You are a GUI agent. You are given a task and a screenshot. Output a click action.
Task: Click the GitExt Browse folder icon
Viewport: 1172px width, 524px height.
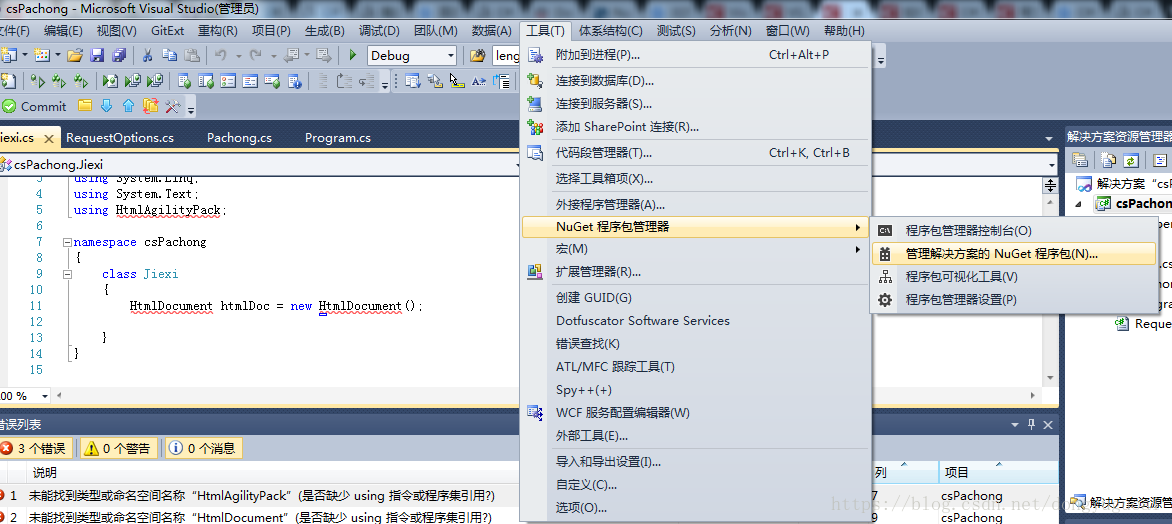tap(85, 106)
